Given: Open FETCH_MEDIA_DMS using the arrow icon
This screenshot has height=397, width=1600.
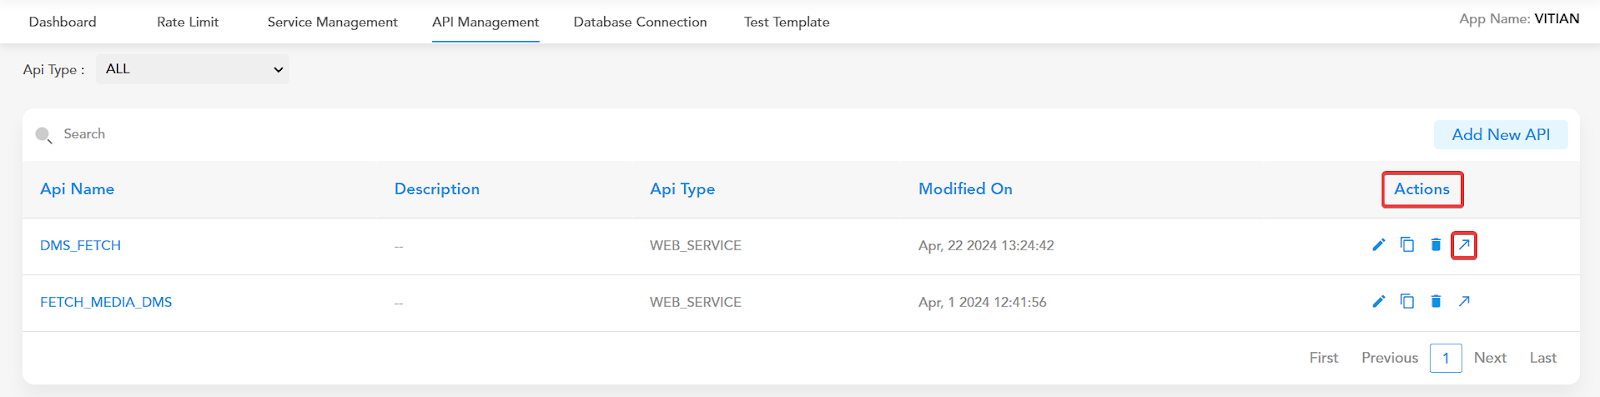Looking at the screenshot, I should tap(1464, 301).
